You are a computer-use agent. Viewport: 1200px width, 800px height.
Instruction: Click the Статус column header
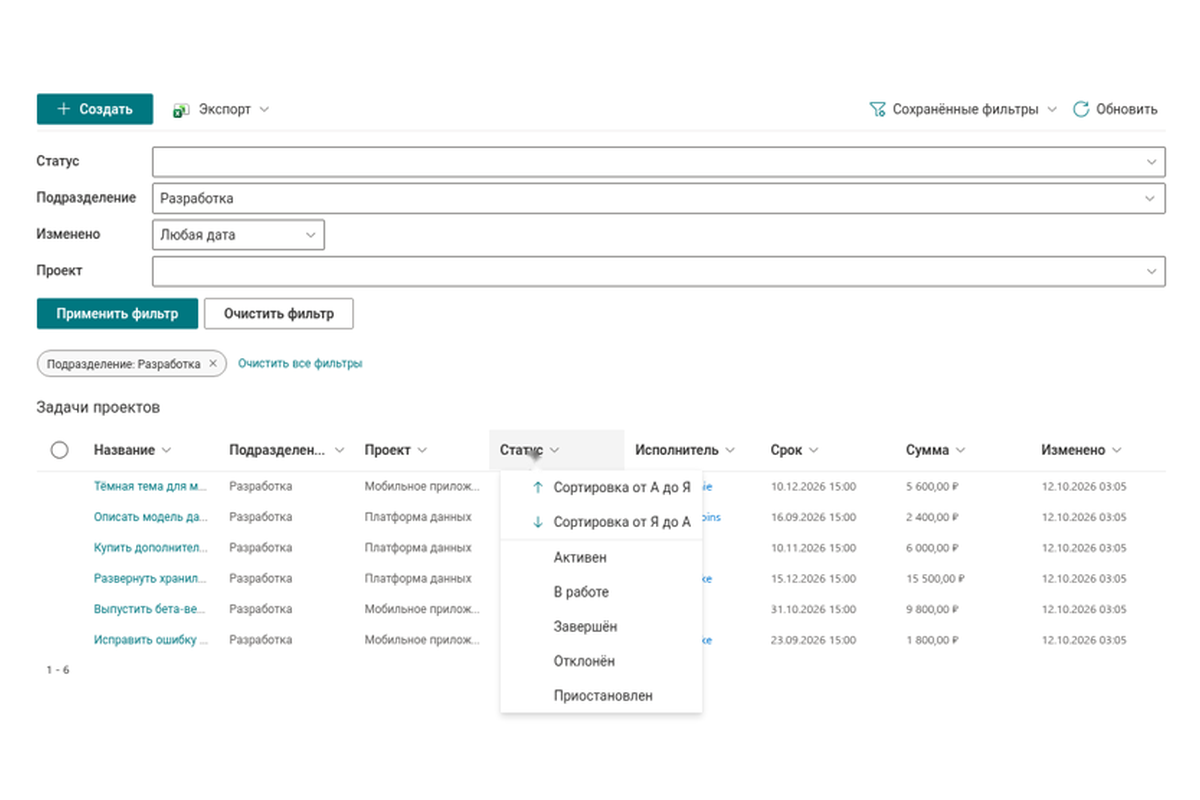[x=557, y=450]
